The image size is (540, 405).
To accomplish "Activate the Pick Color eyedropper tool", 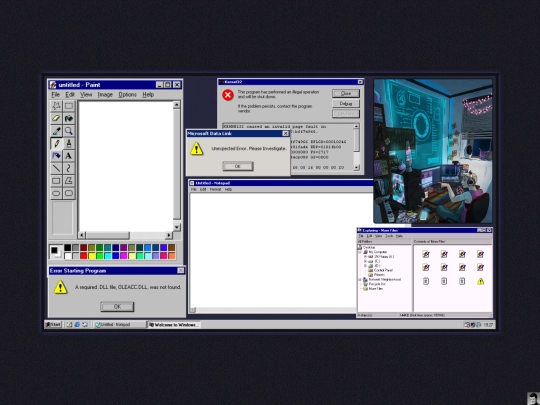I will pos(56,131).
